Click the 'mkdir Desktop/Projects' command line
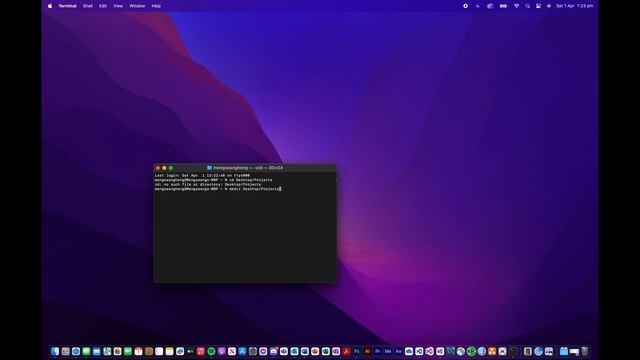 pyautogui.click(x=218, y=189)
